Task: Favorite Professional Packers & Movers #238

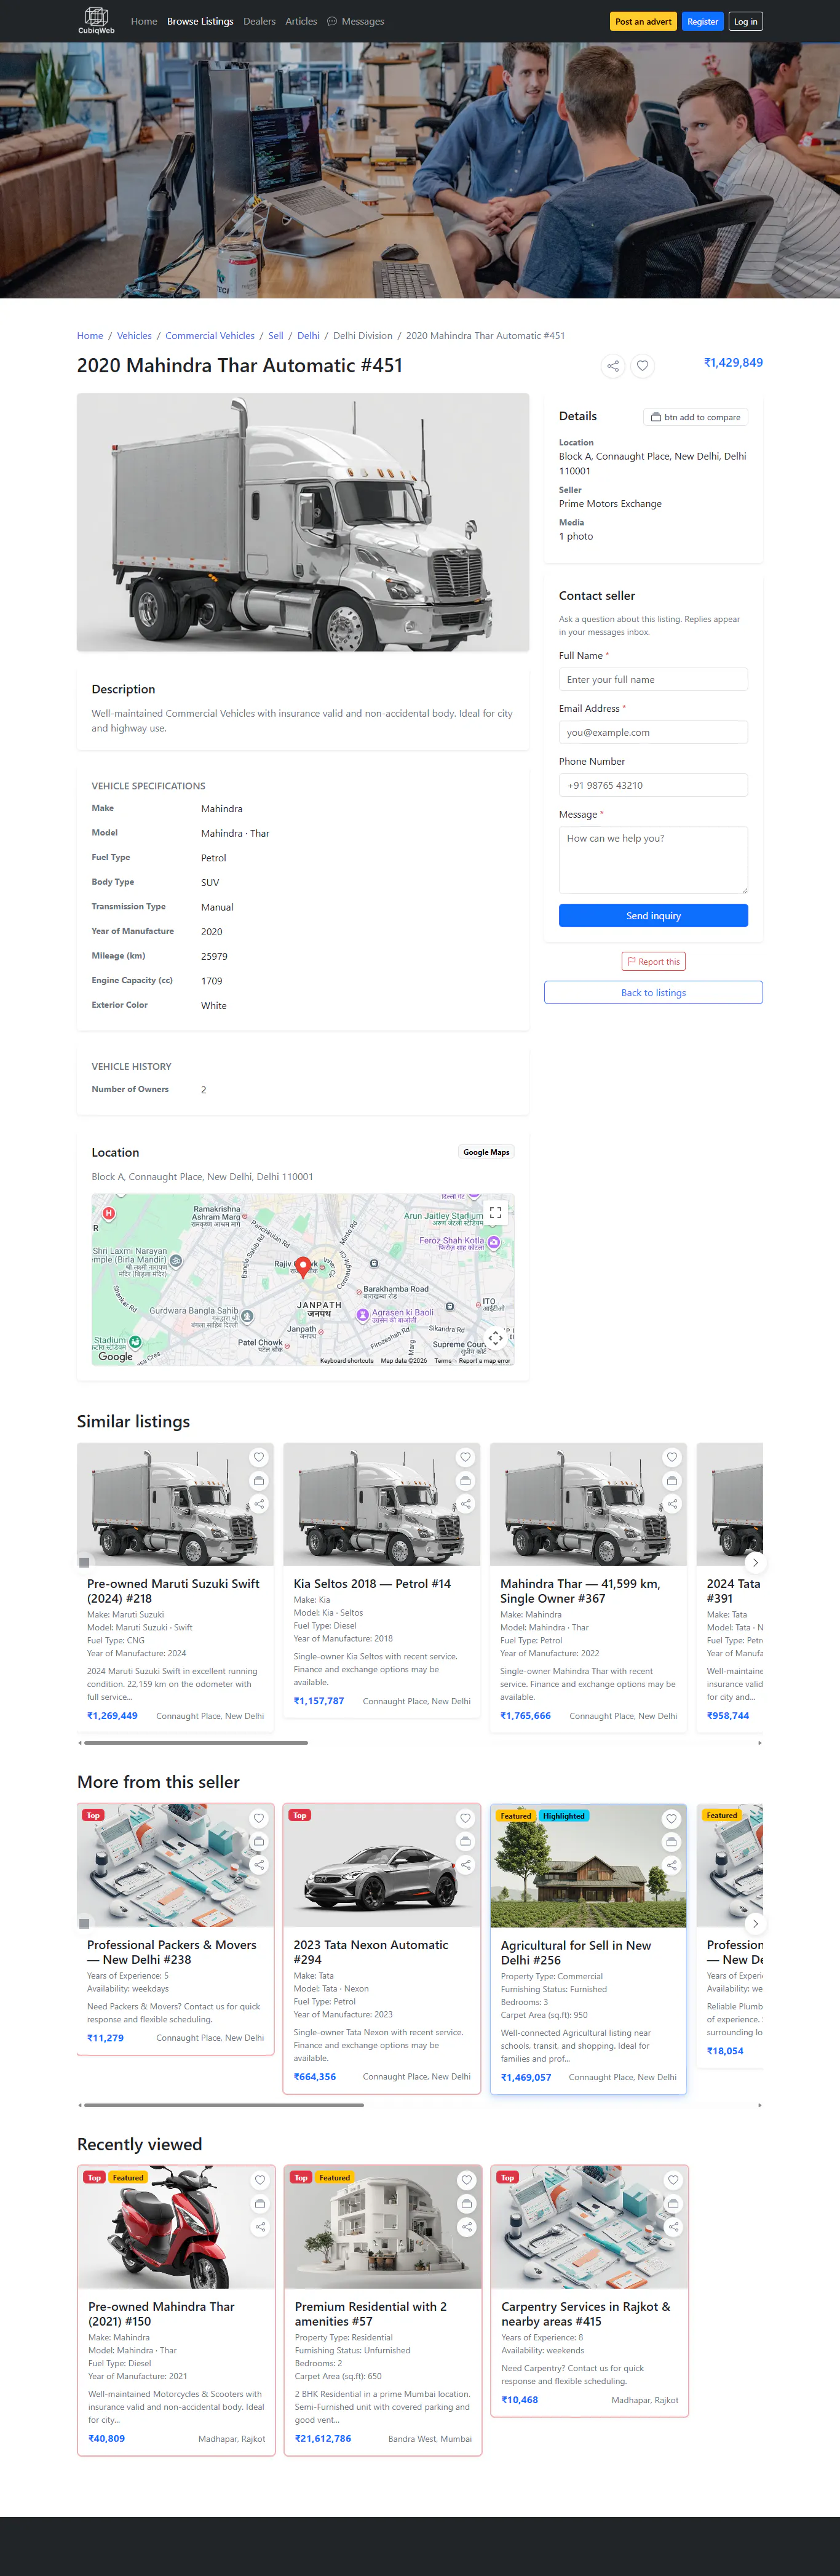Action: coord(259,1819)
